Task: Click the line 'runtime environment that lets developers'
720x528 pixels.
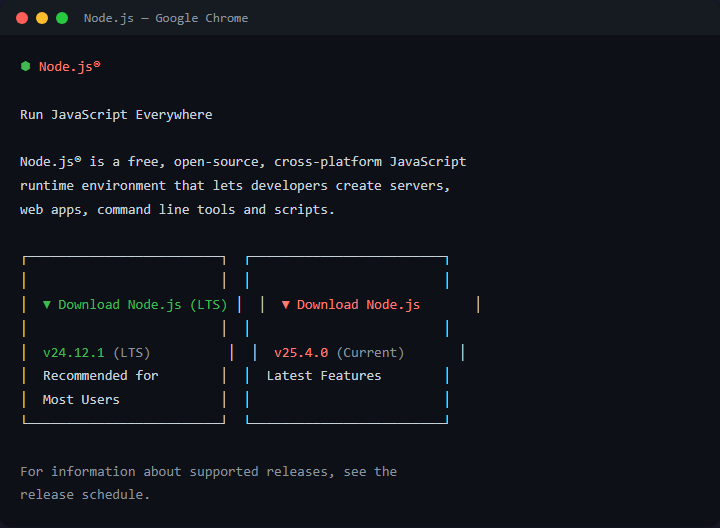Action: pos(235,186)
